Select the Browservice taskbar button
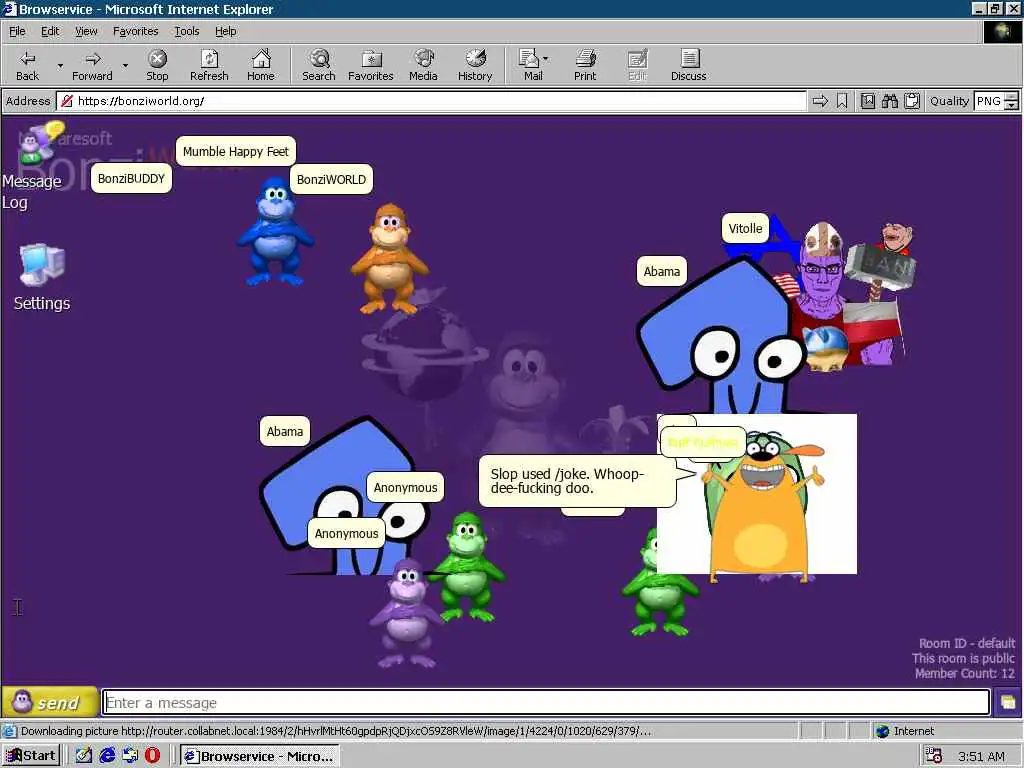Image resolution: width=1024 pixels, height=768 pixels. click(260, 756)
